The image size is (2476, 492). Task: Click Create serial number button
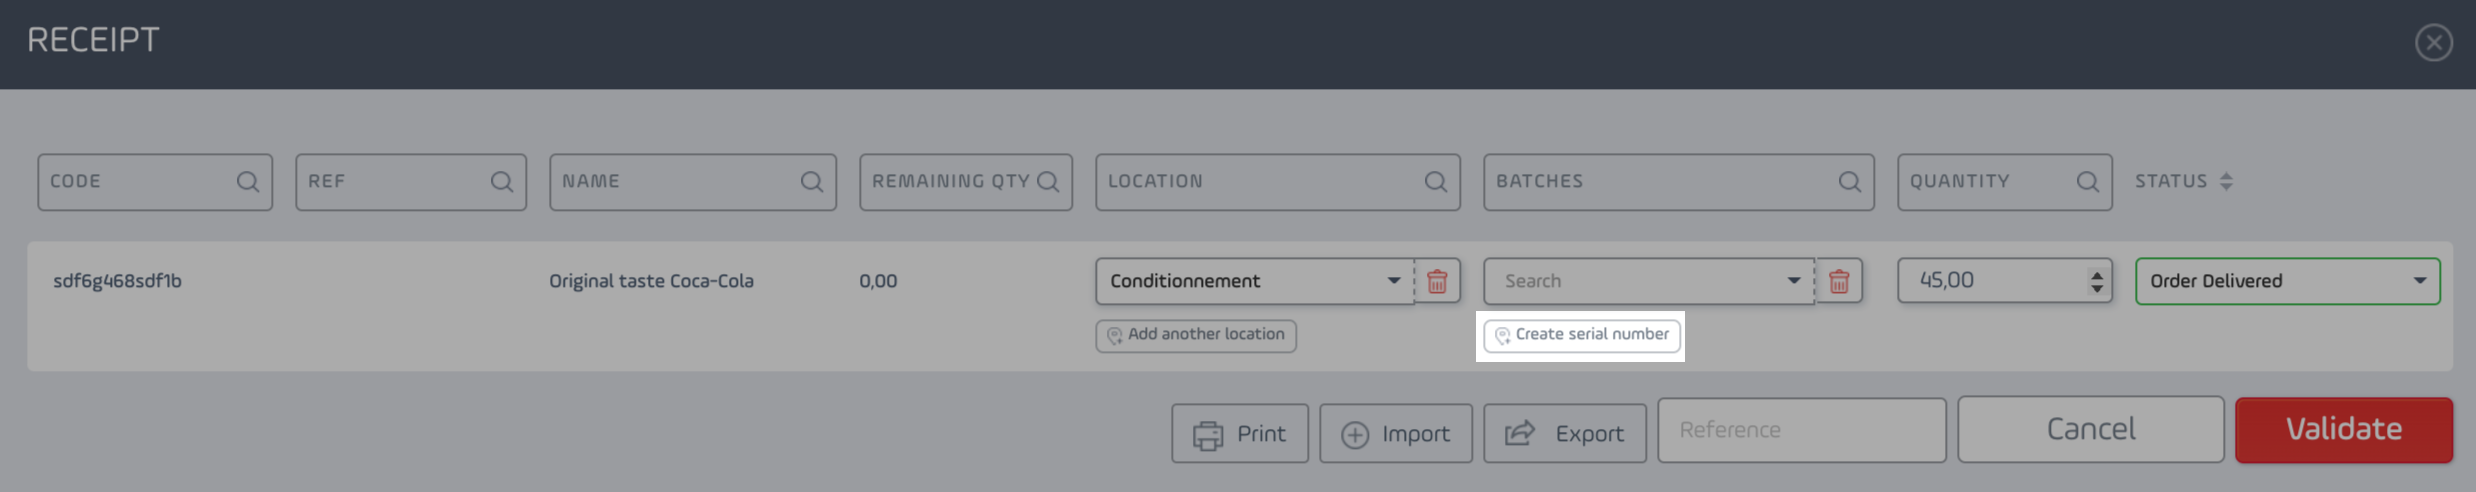pos(1582,335)
